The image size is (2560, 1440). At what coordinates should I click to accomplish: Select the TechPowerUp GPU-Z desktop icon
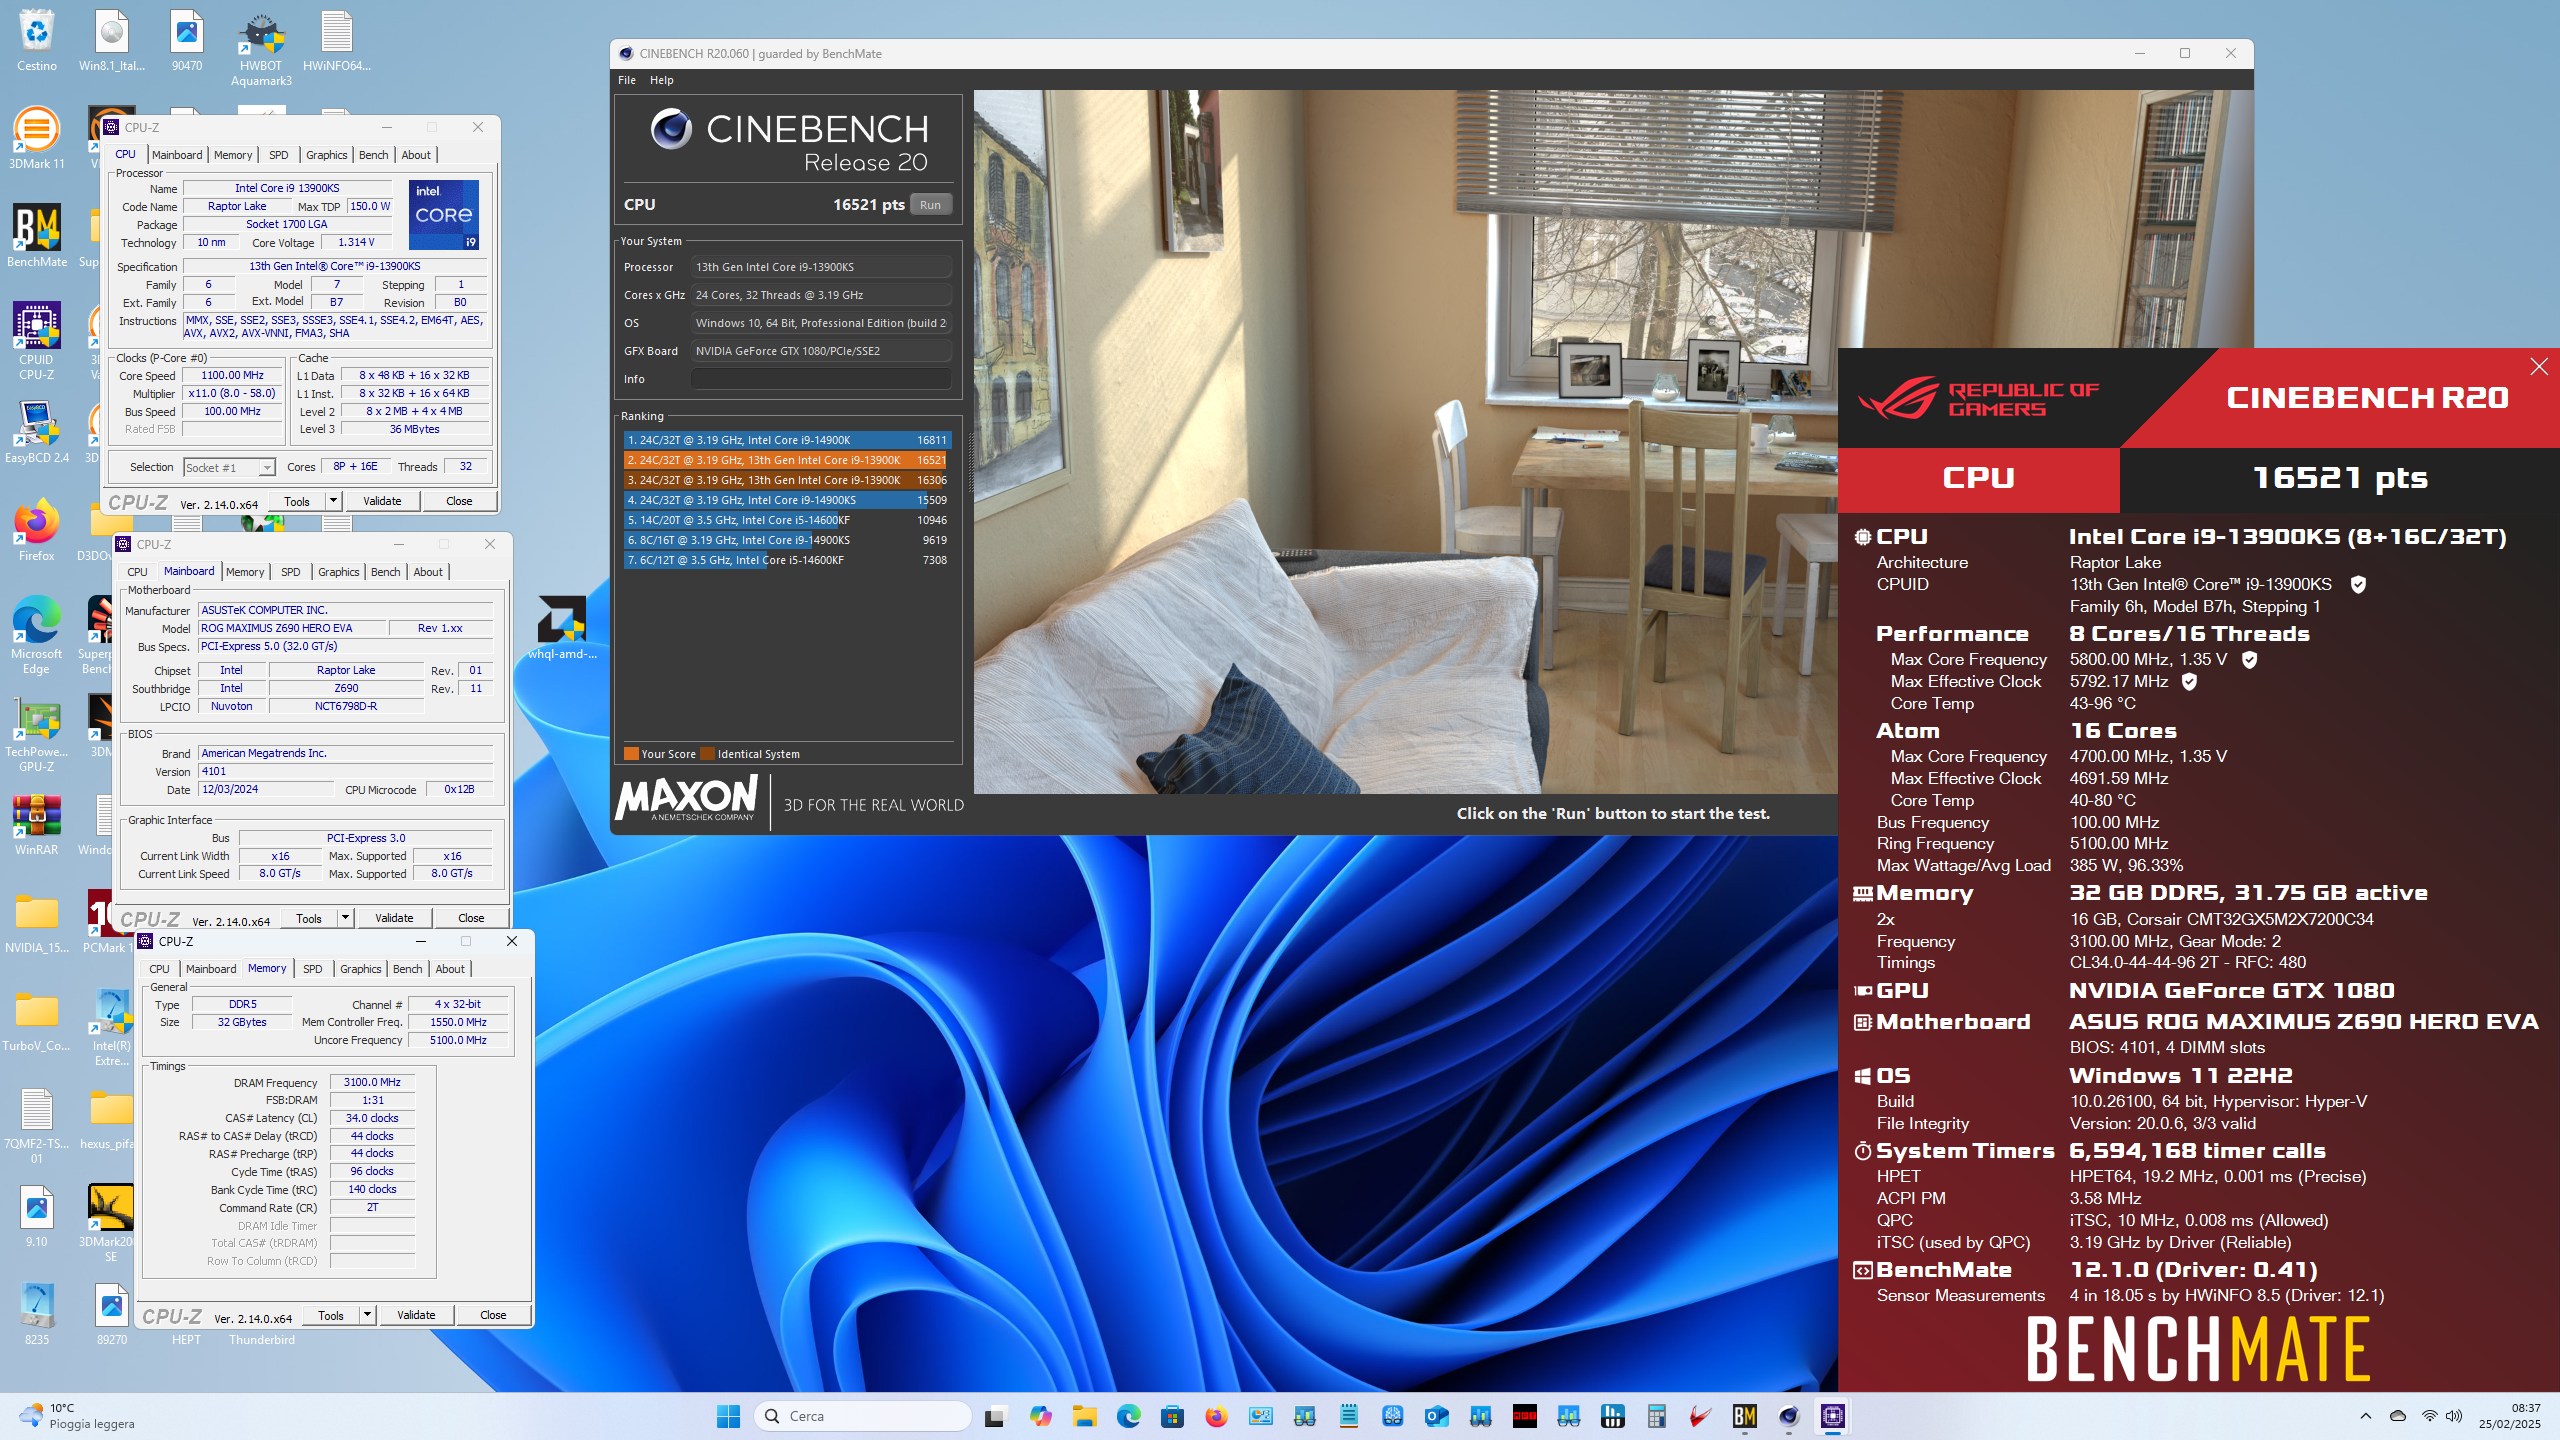37,735
